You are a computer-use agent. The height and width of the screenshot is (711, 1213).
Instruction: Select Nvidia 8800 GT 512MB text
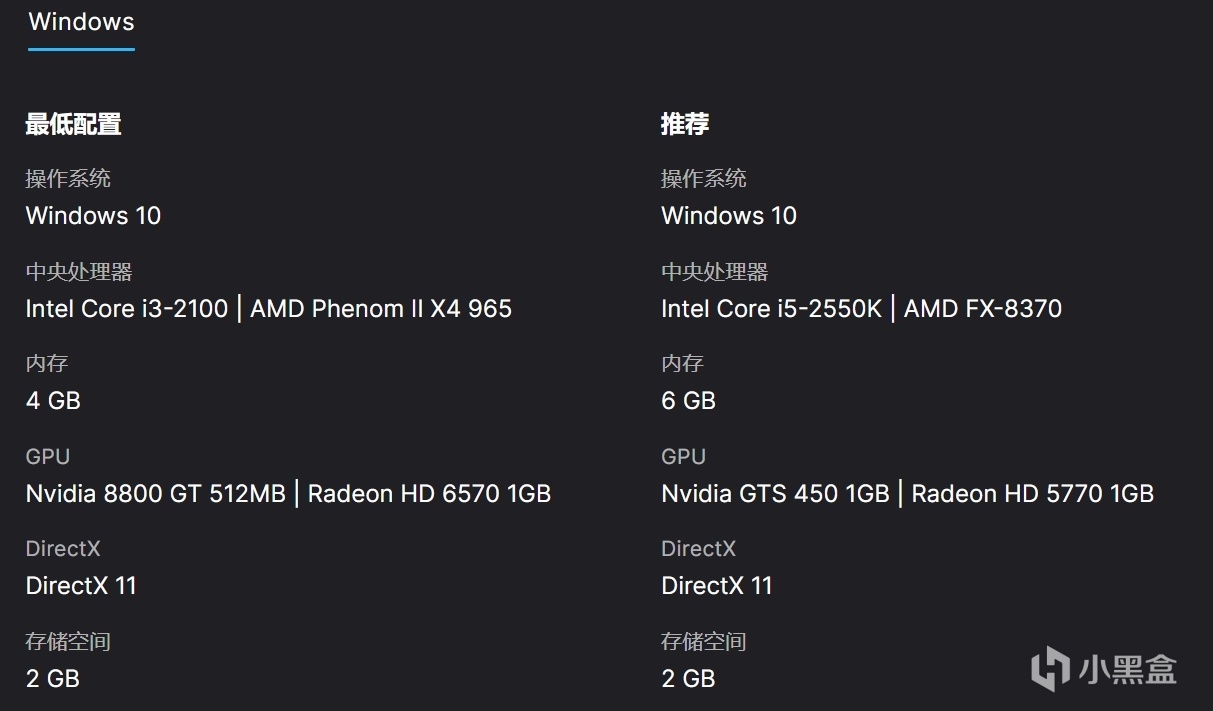click(x=155, y=493)
